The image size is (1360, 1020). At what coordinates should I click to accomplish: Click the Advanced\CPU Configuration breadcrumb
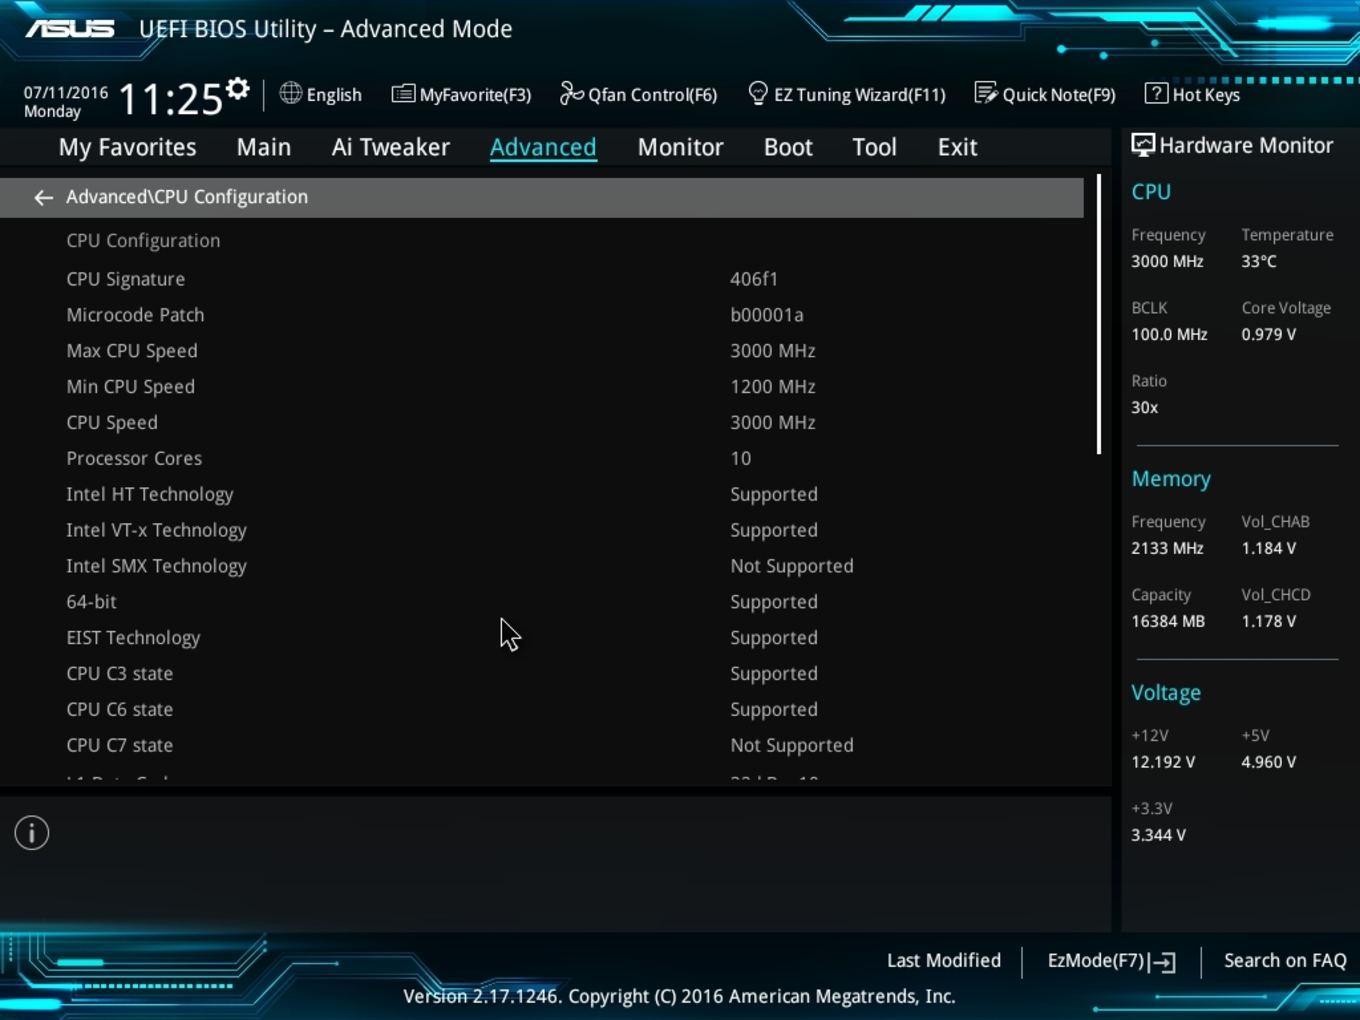click(187, 197)
